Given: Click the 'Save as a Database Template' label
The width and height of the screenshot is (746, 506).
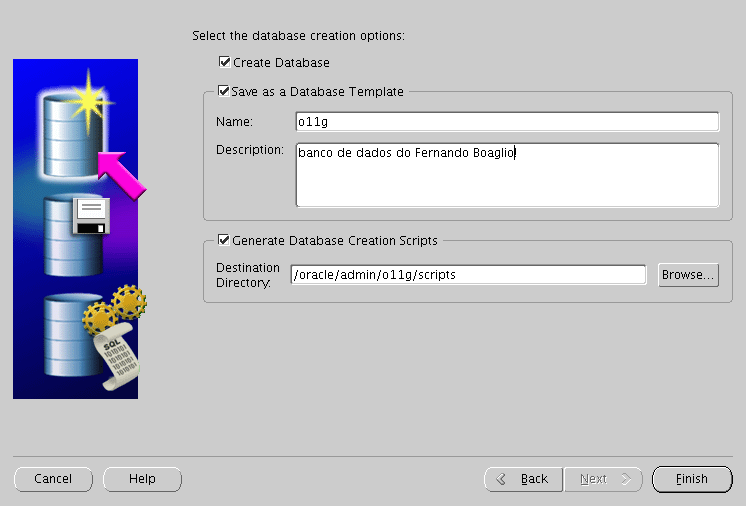Looking at the screenshot, I should point(317,91).
